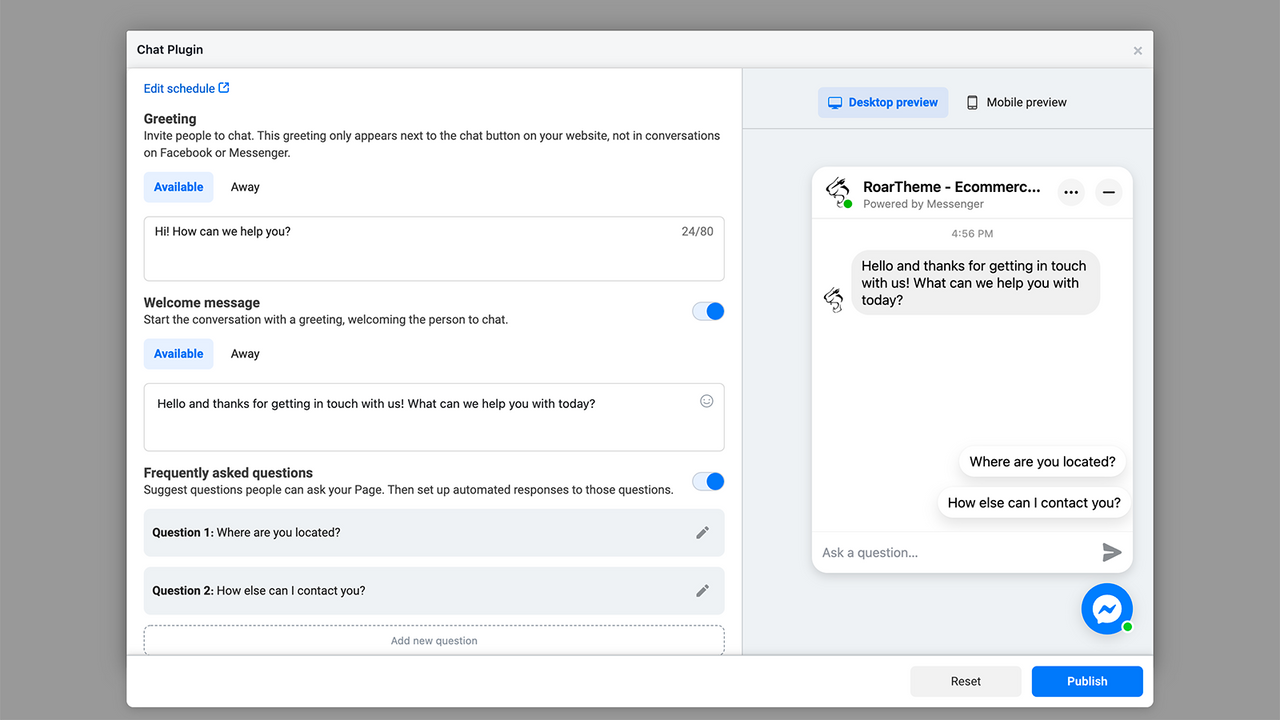
Task: Open the emoji picker in the welcome message field
Action: [706, 400]
